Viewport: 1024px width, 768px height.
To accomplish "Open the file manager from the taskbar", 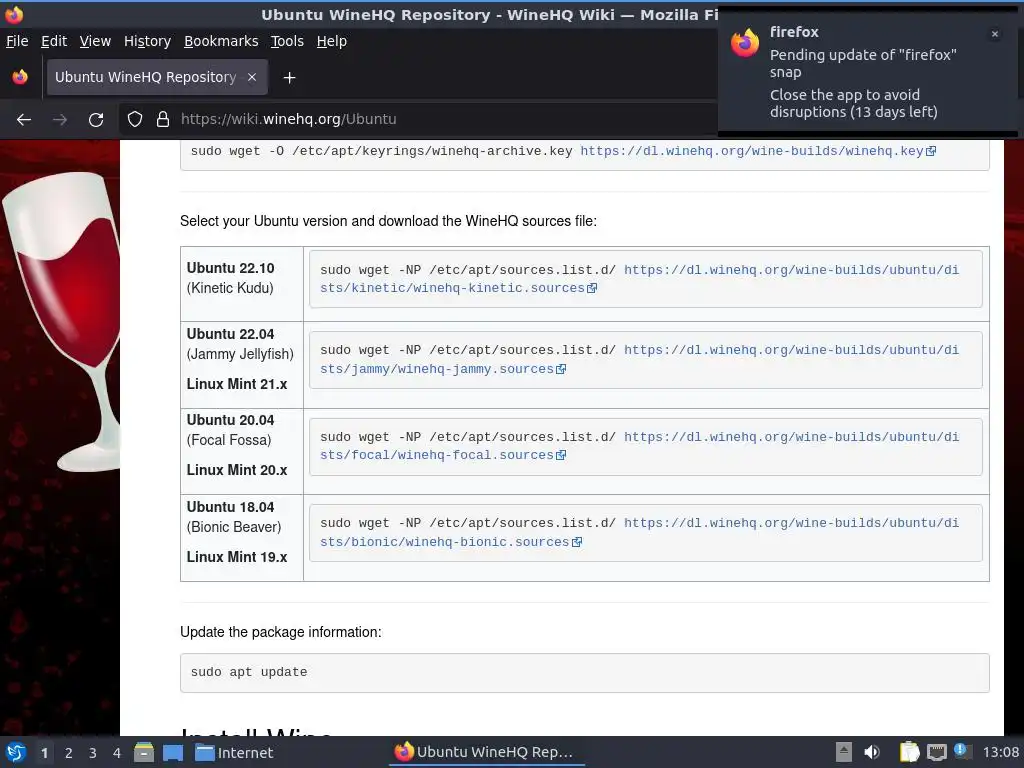I will point(144,753).
